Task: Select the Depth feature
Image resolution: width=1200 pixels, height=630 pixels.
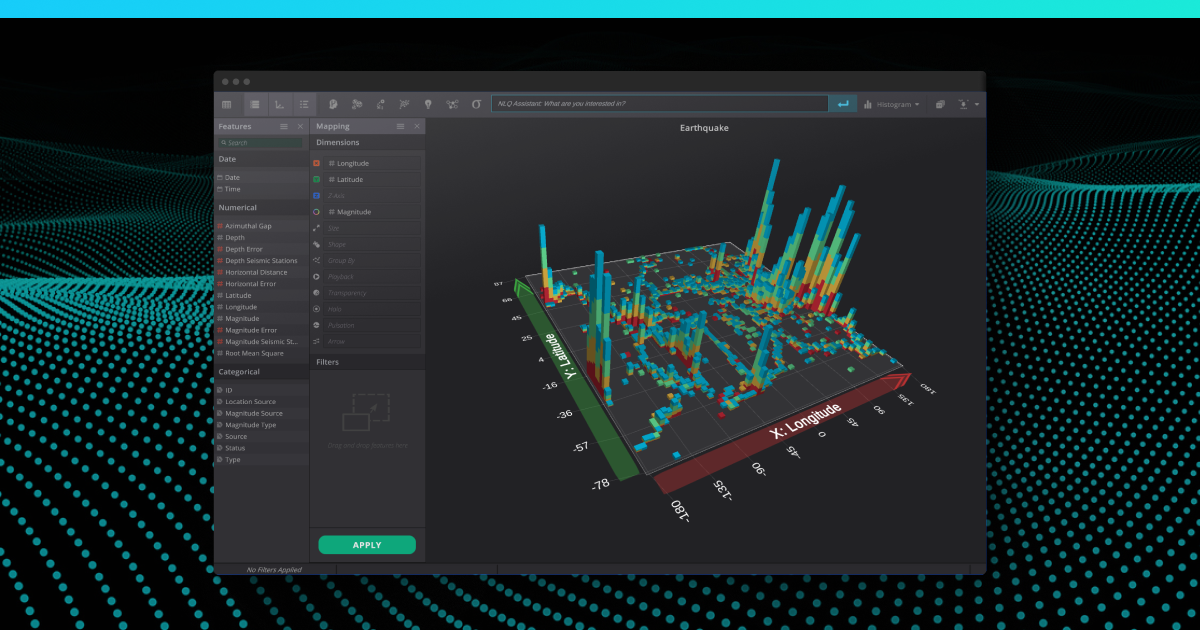Action: (261, 238)
